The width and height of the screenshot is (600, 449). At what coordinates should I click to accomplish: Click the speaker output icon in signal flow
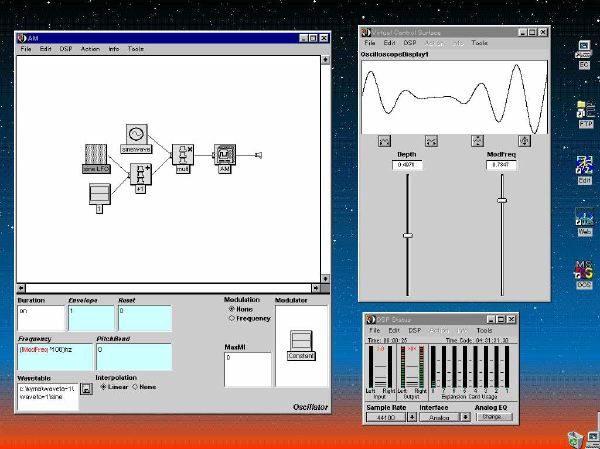(x=258, y=155)
